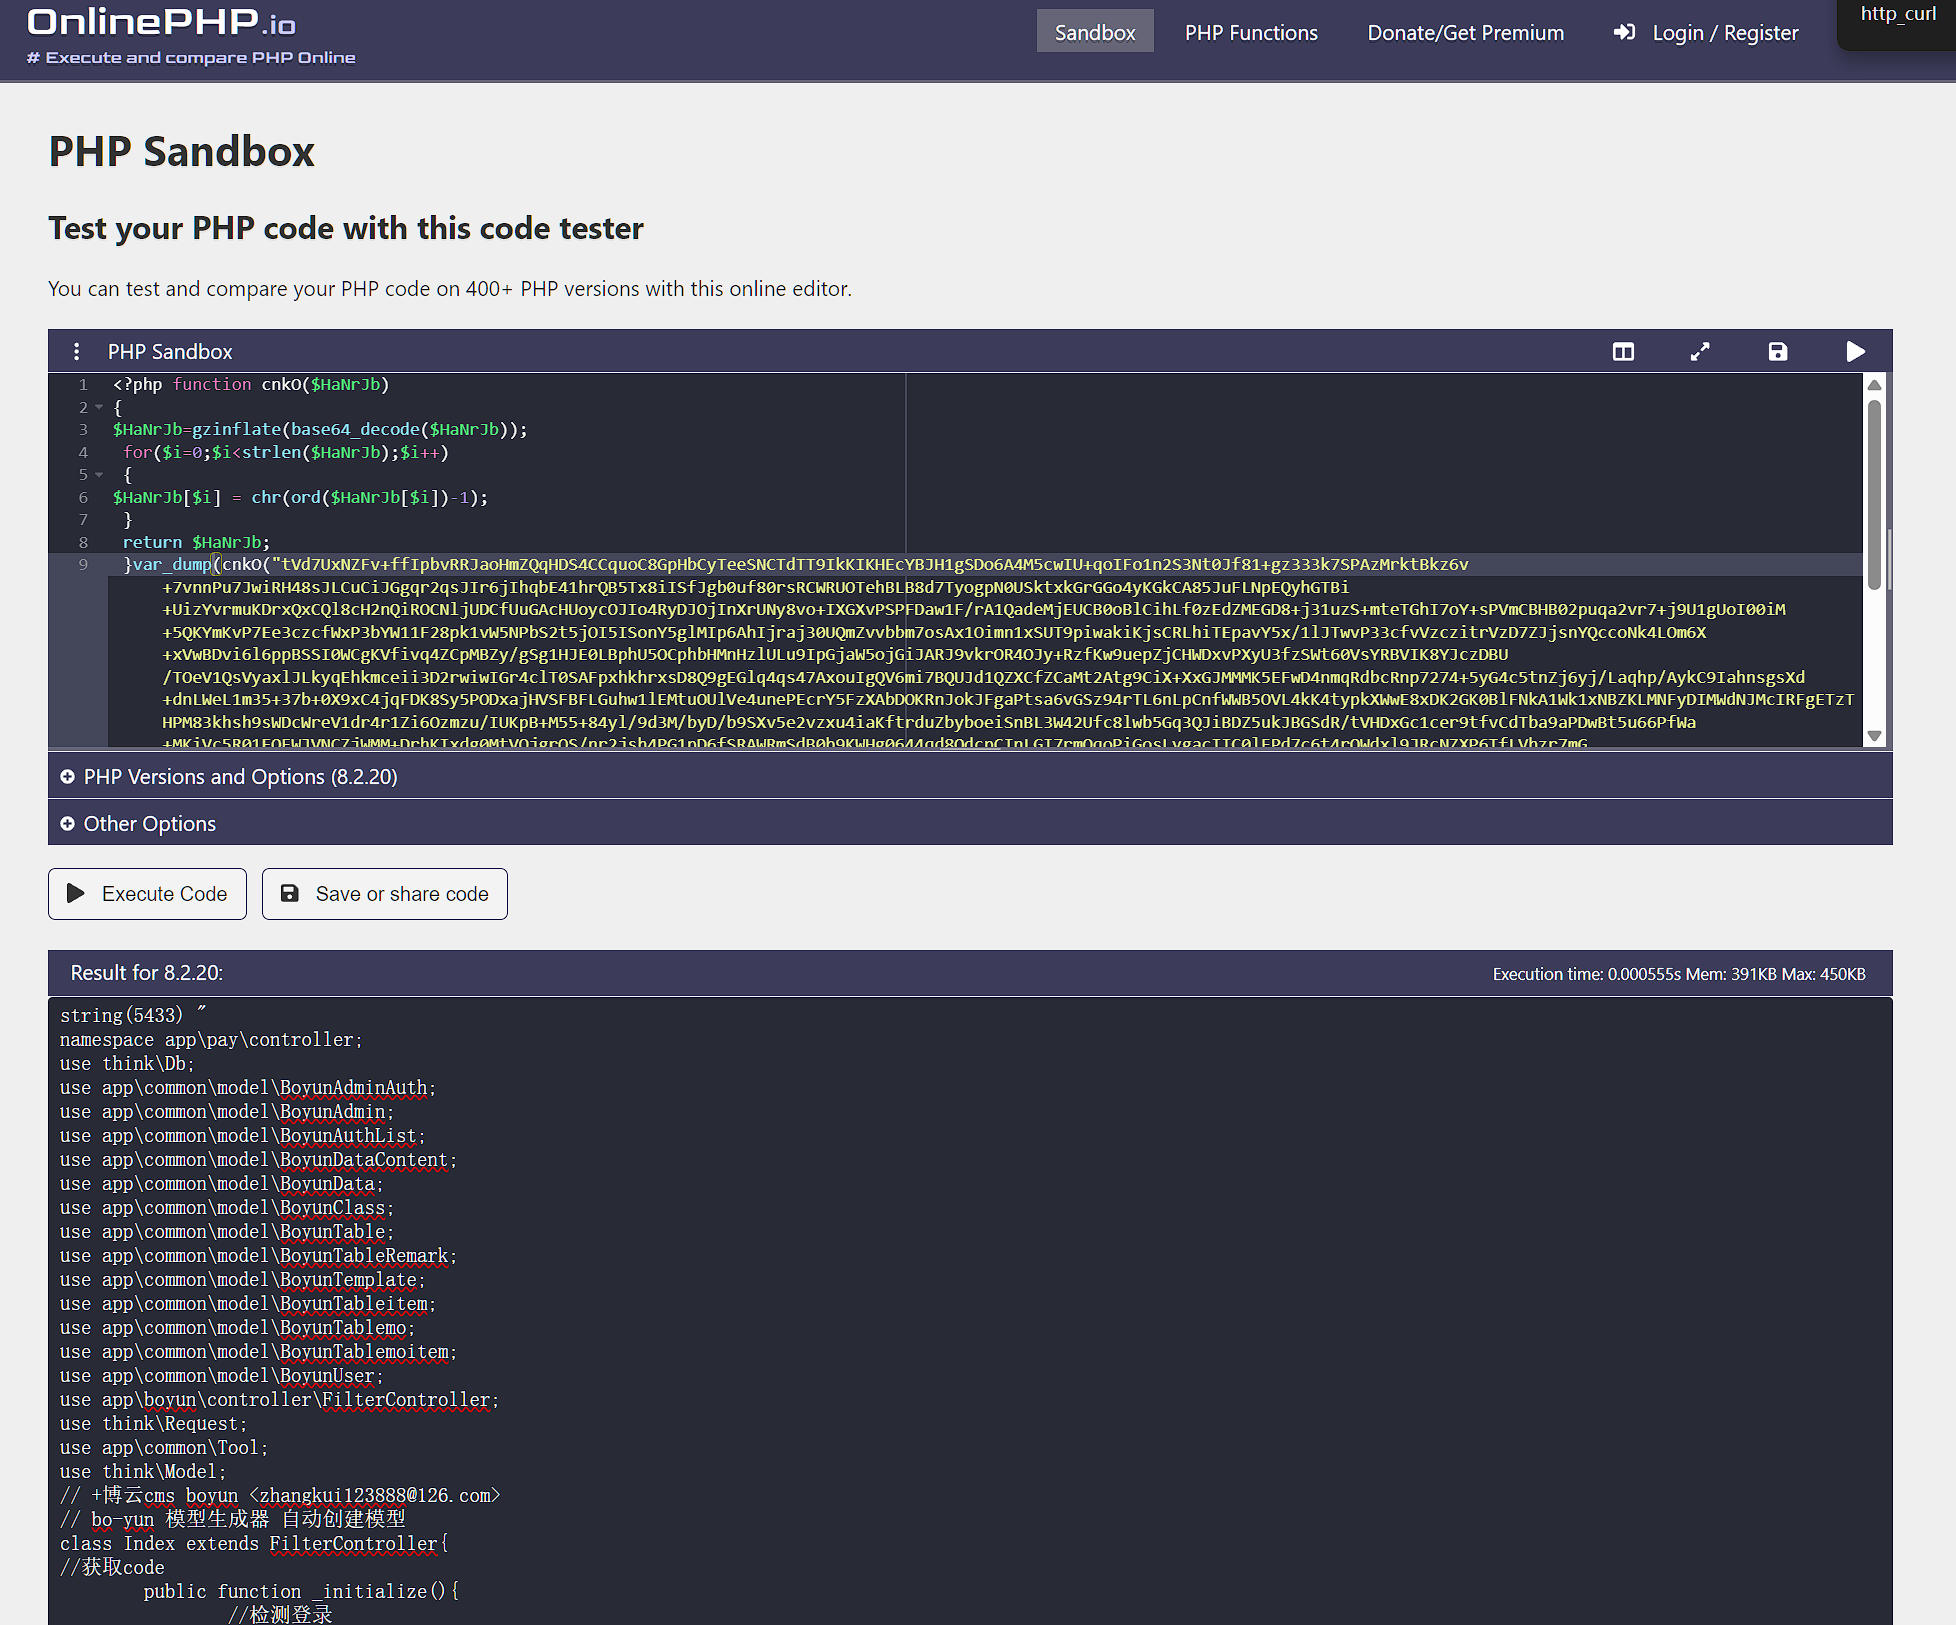Click the OnlinePHP.io logo

coord(161,21)
